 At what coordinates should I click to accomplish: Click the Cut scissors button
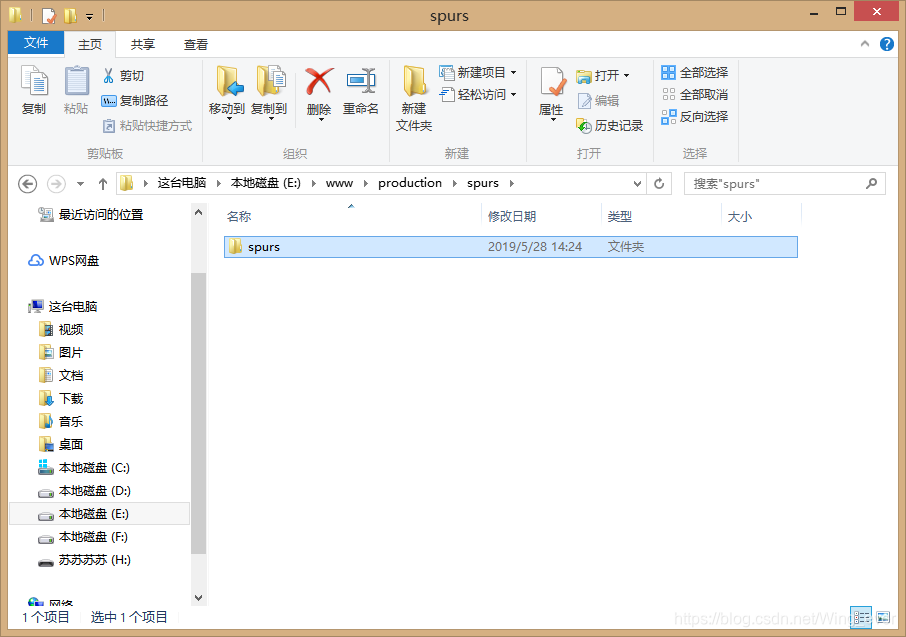tap(123, 76)
